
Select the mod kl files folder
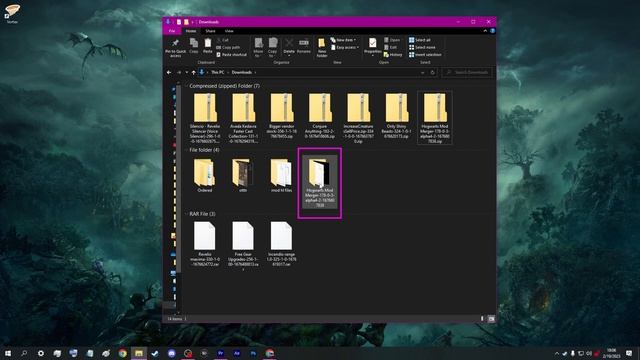coord(282,175)
